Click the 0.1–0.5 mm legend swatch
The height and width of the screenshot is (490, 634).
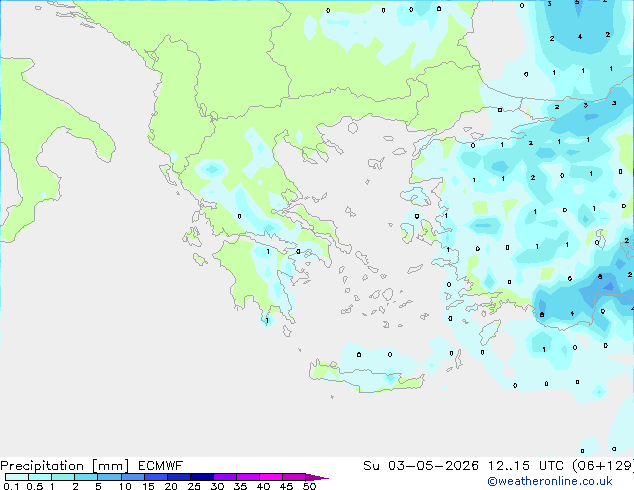click(17, 477)
